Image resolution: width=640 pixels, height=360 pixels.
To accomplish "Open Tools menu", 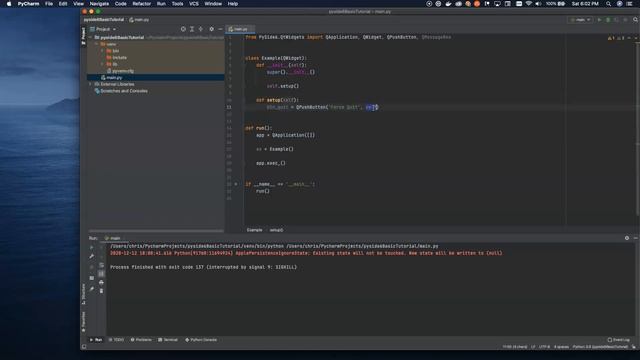I will point(177,4).
